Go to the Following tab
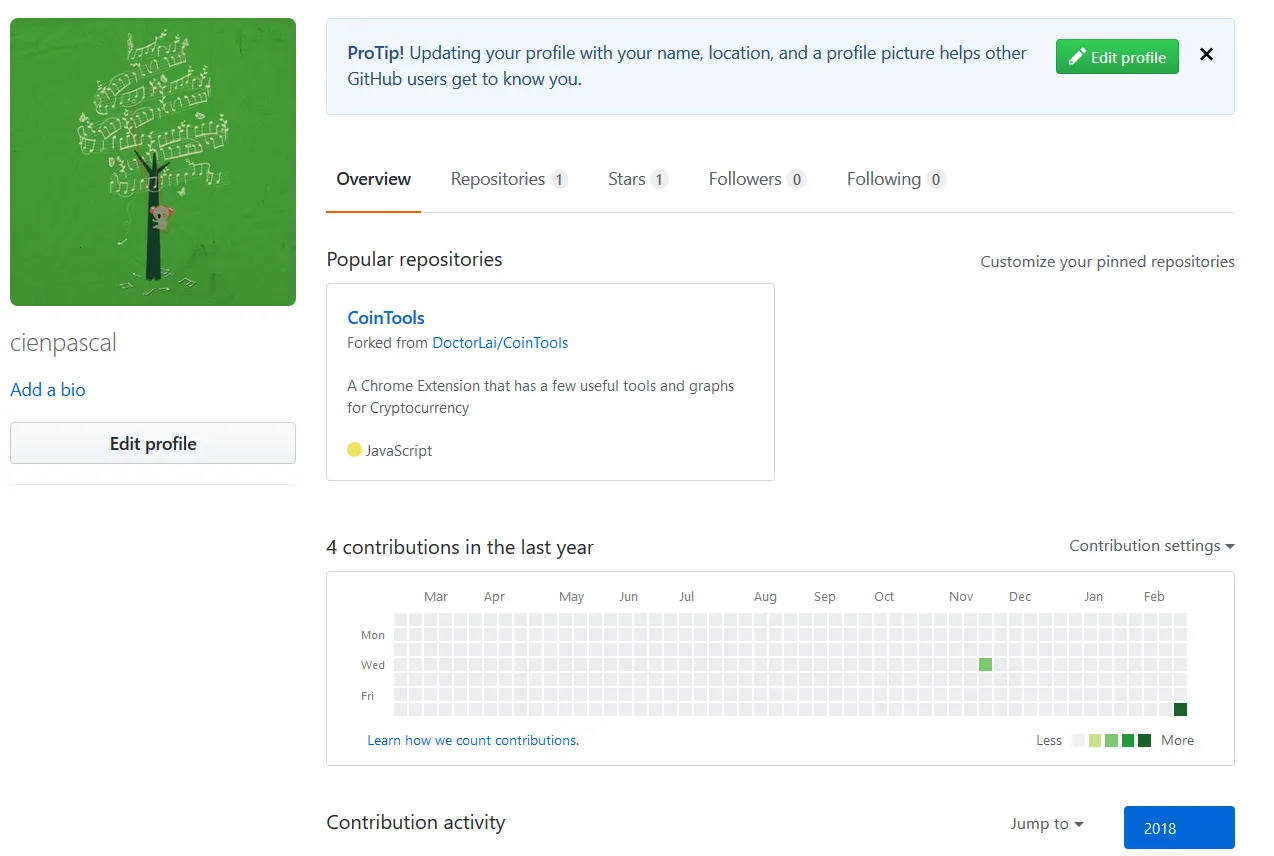The height and width of the screenshot is (856, 1274). pyautogui.click(x=896, y=179)
